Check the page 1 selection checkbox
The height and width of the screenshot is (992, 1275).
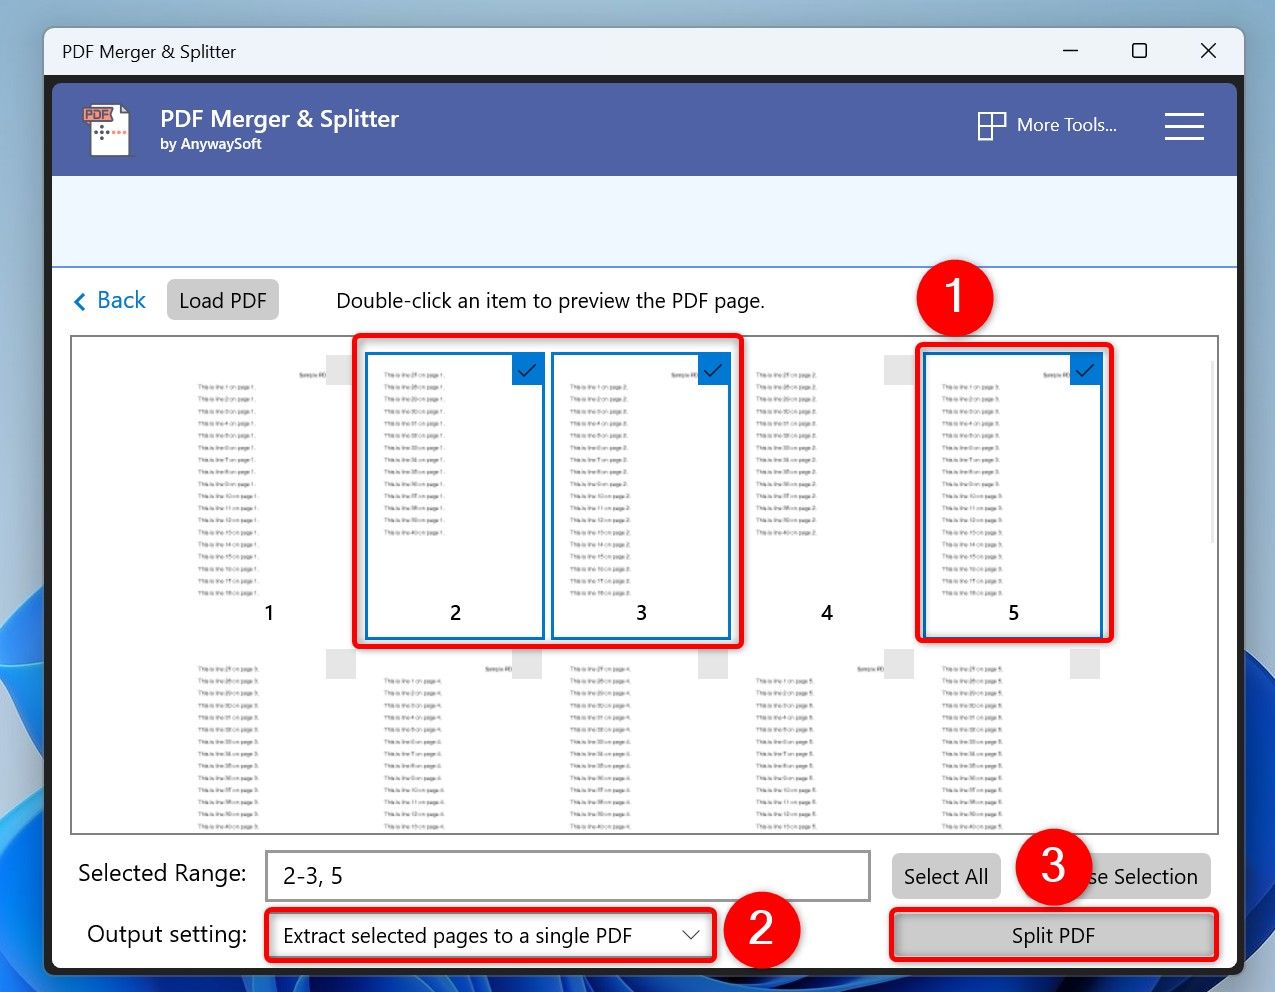click(341, 370)
